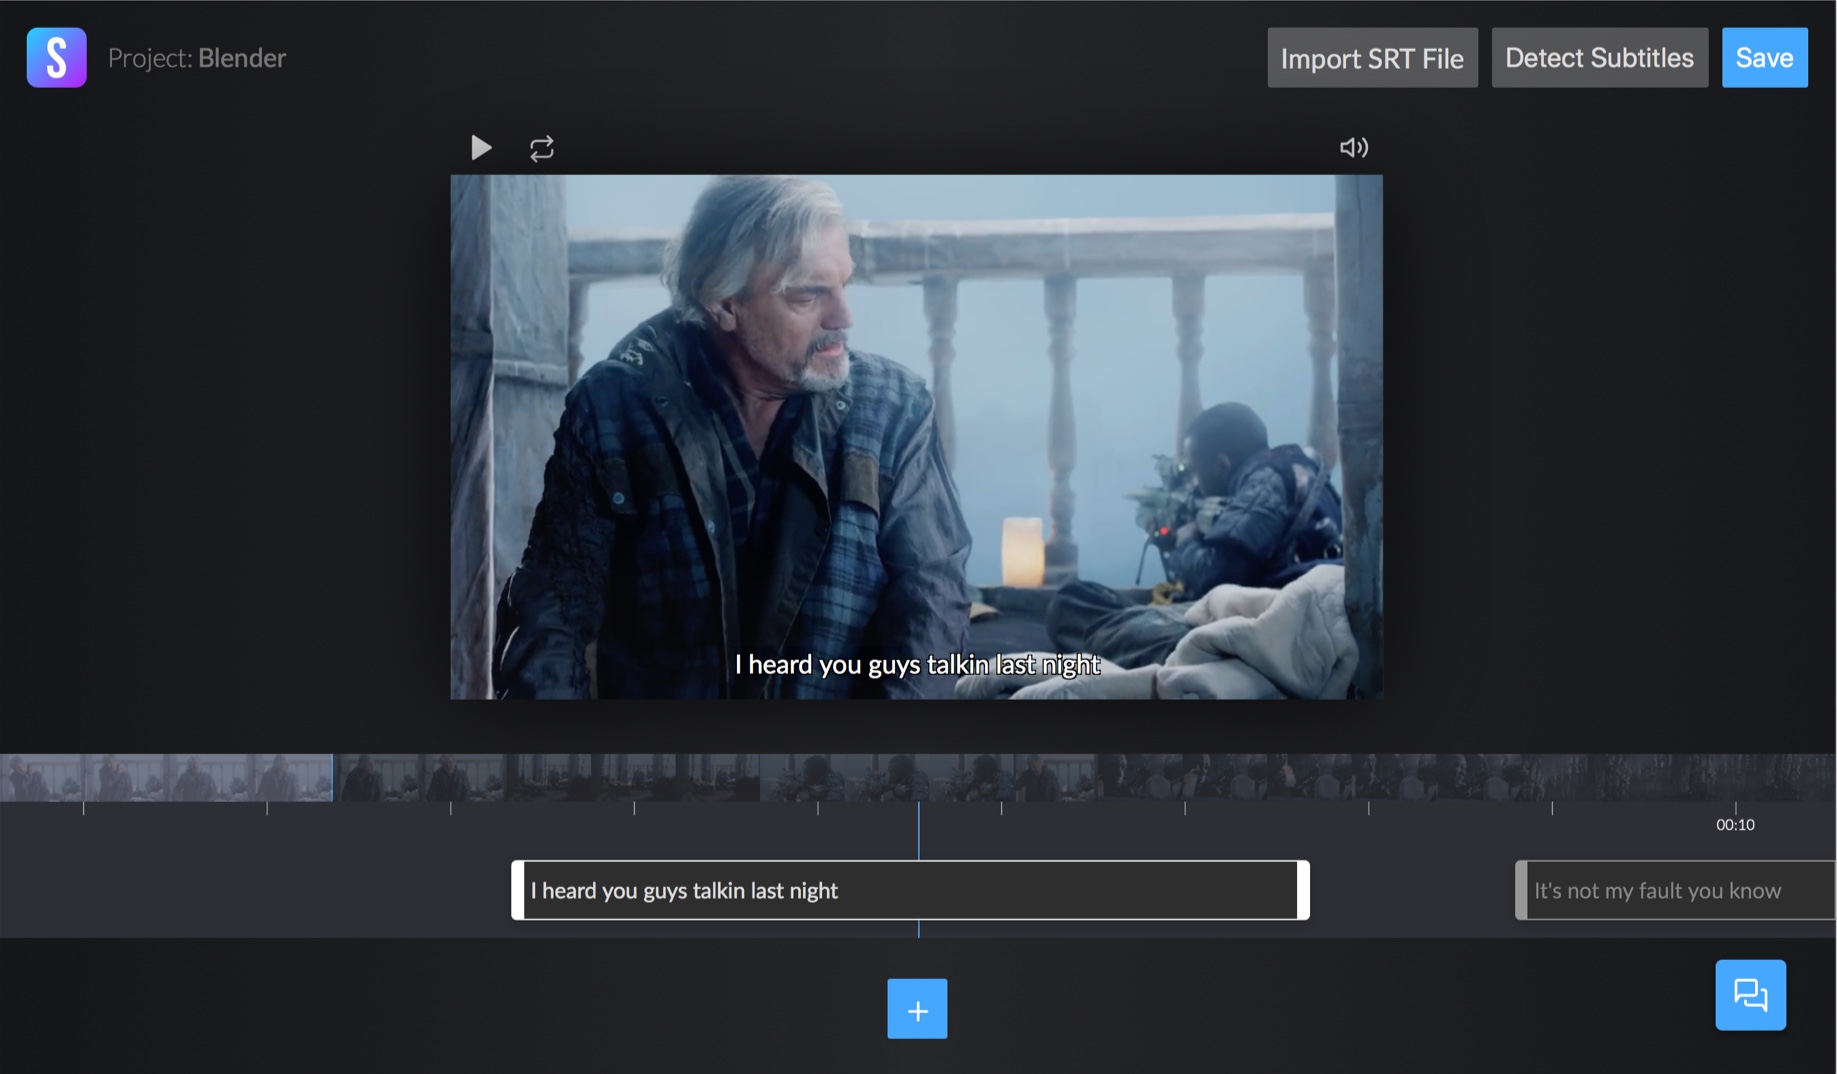The height and width of the screenshot is (1074, 1837).
Task: Add a new subtitle with the plus button
Action: pos(917,1009)
